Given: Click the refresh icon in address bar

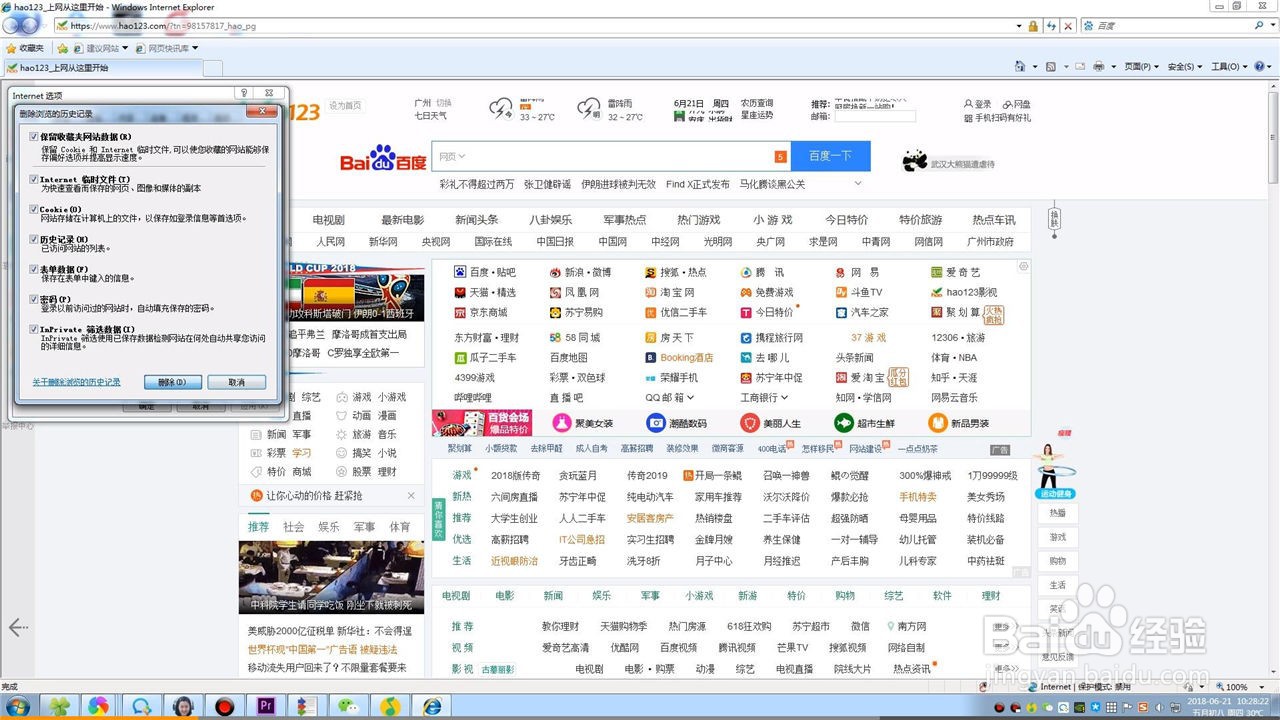Looking at the screenshot, I should click(x=1050, y=25).
